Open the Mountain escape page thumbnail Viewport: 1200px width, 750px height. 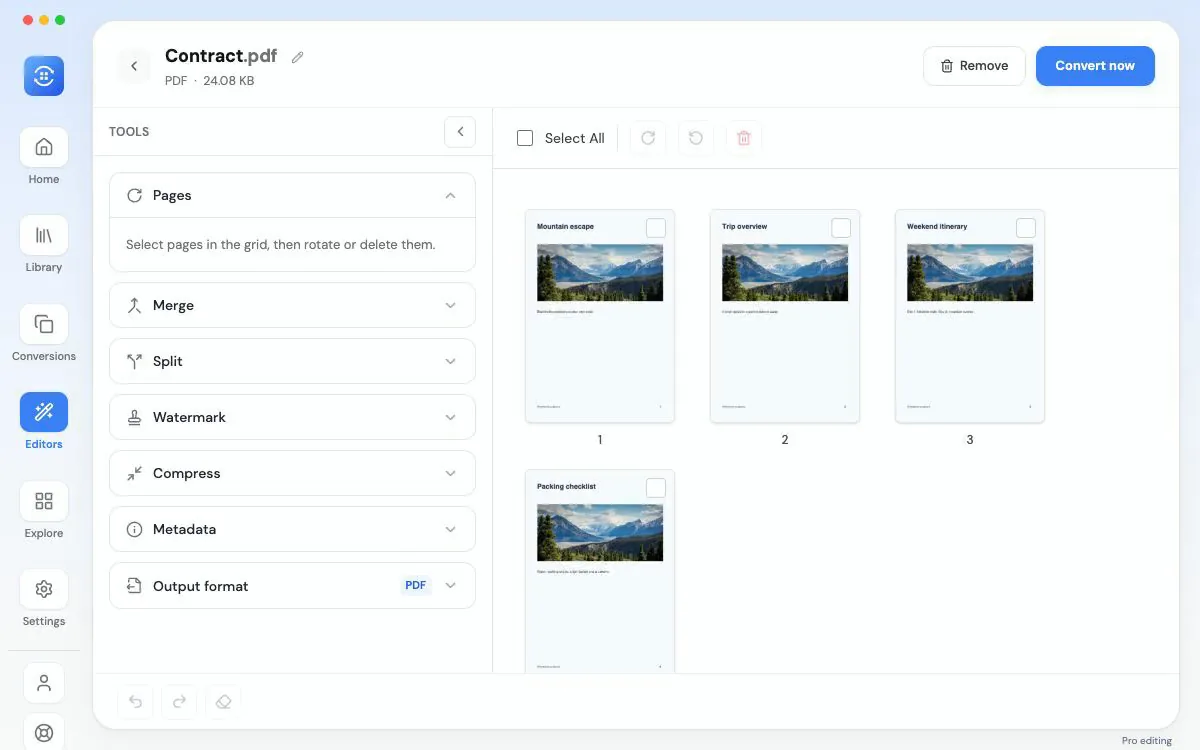(600, 316)
